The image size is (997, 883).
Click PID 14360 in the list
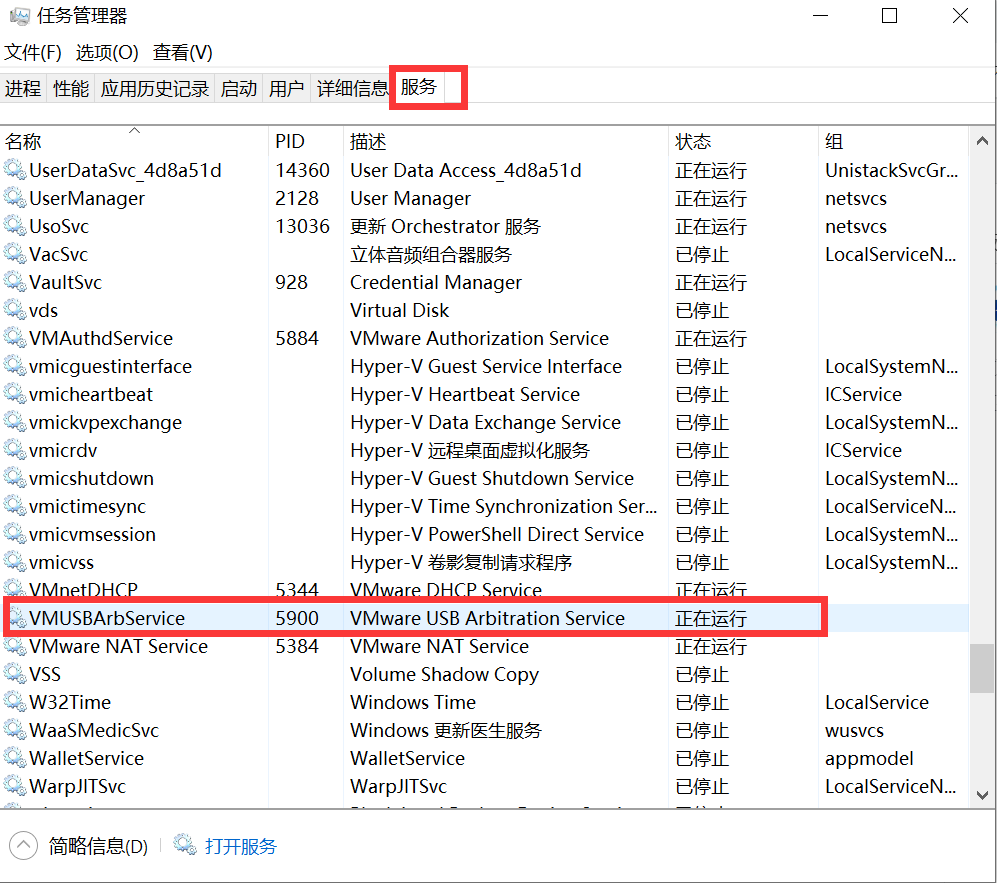pyautogui.click(x=303, y=170)
